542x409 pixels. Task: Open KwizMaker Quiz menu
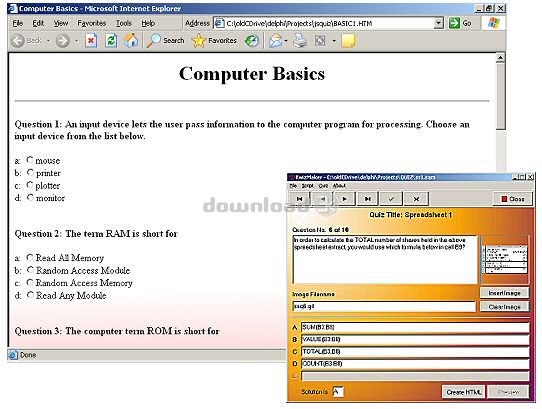coord(323,186)
